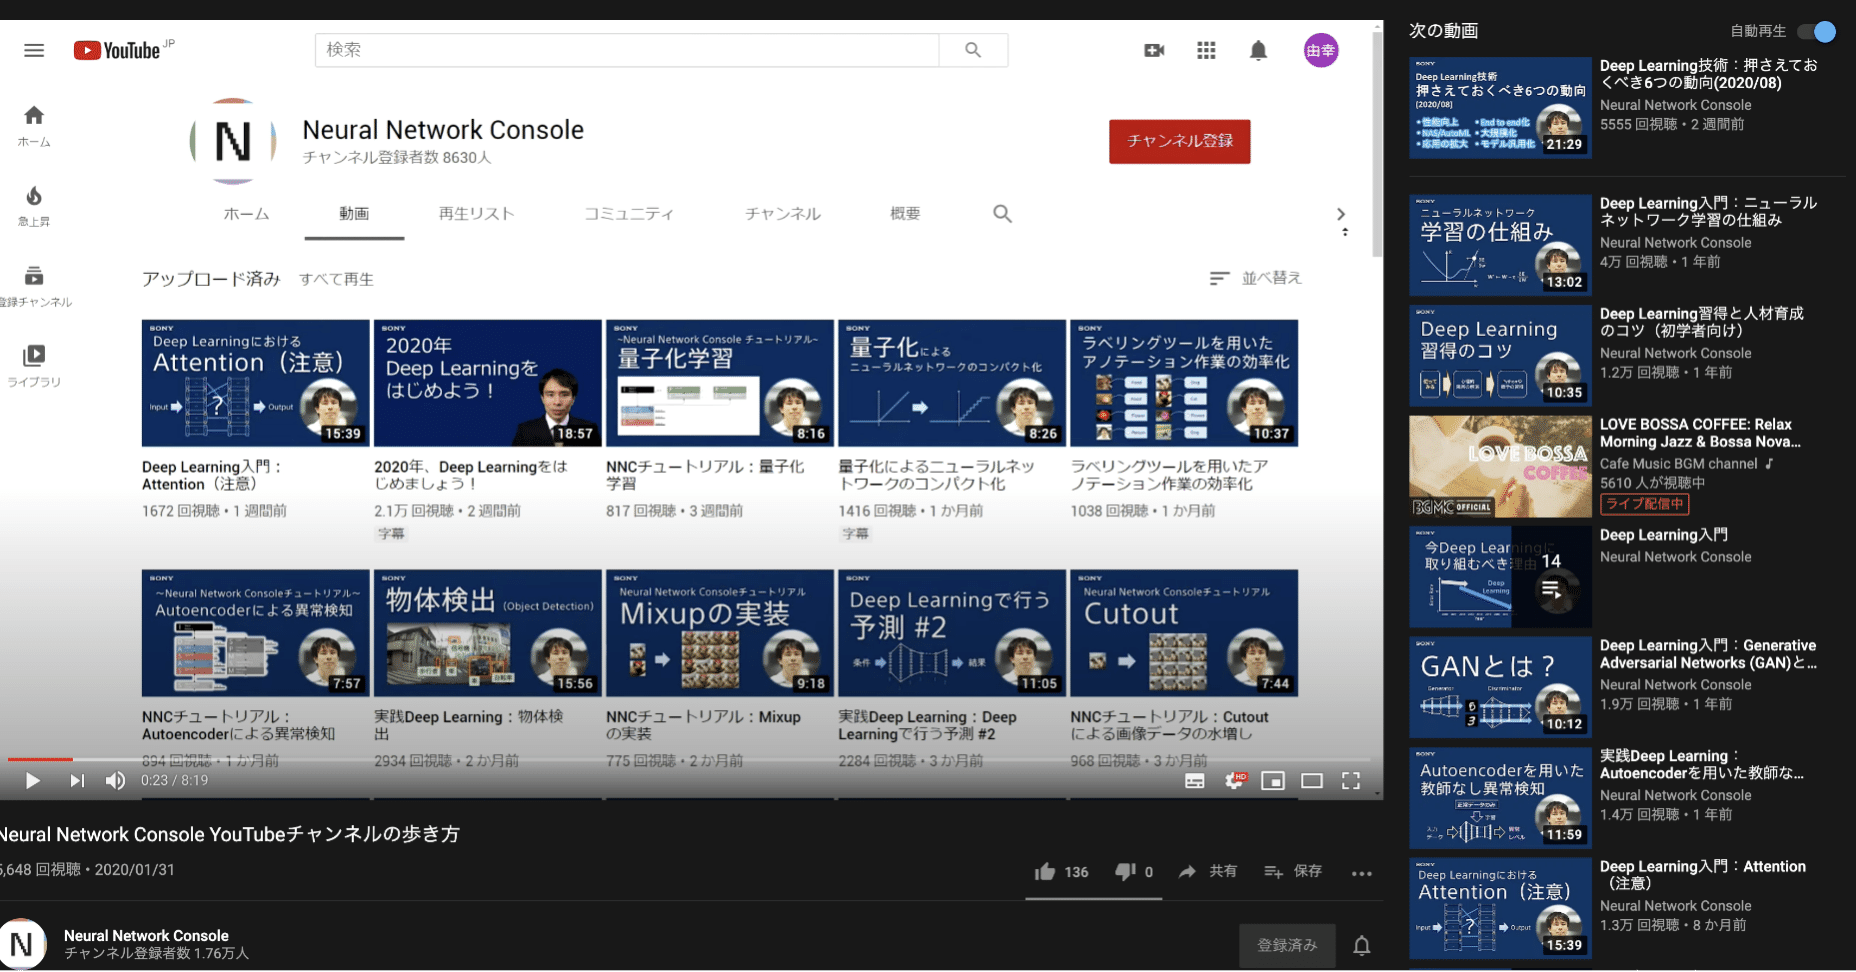This screenshot has height=972, width=1856.
Task: Click the create video camera icon
Action: pyautogui.click(x=1154, y=50)
